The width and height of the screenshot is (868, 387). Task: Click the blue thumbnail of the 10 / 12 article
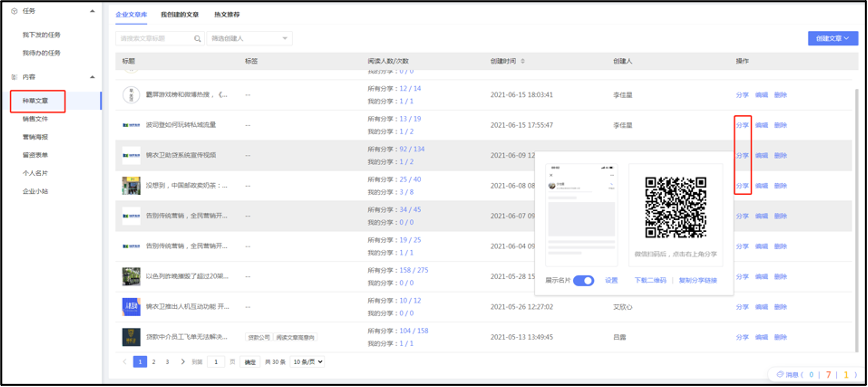point(131,307)
